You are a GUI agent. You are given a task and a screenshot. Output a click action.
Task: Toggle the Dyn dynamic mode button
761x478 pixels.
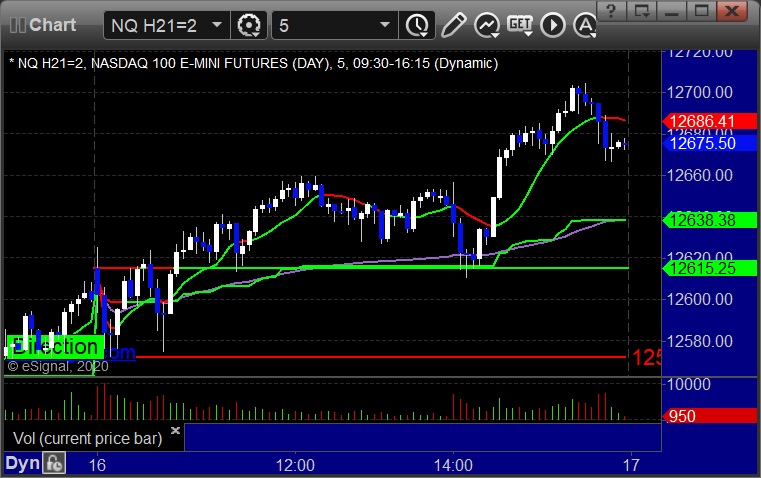pos(22,463)
